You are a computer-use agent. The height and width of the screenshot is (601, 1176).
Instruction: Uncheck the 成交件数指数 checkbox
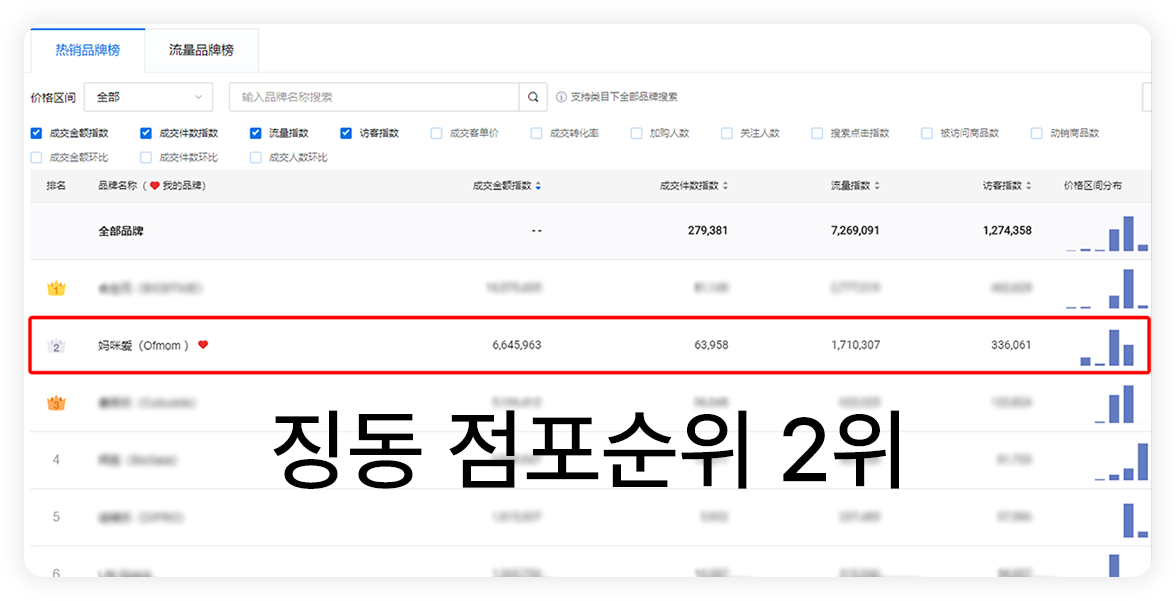pos(146,133)
